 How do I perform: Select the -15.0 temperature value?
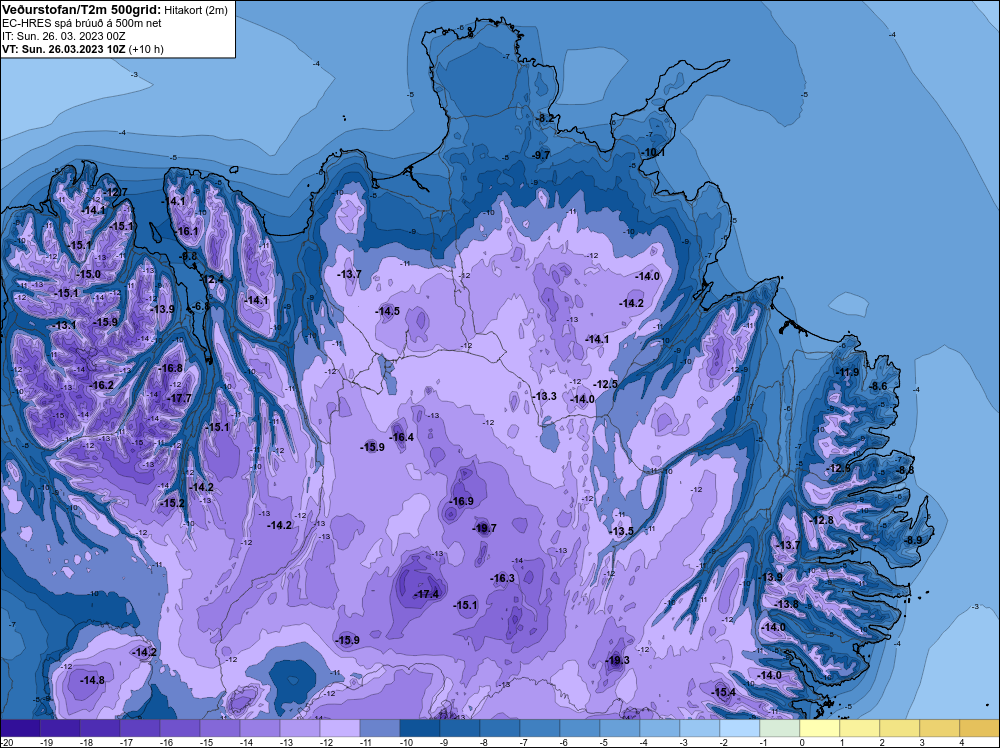(x=89, y=274)
